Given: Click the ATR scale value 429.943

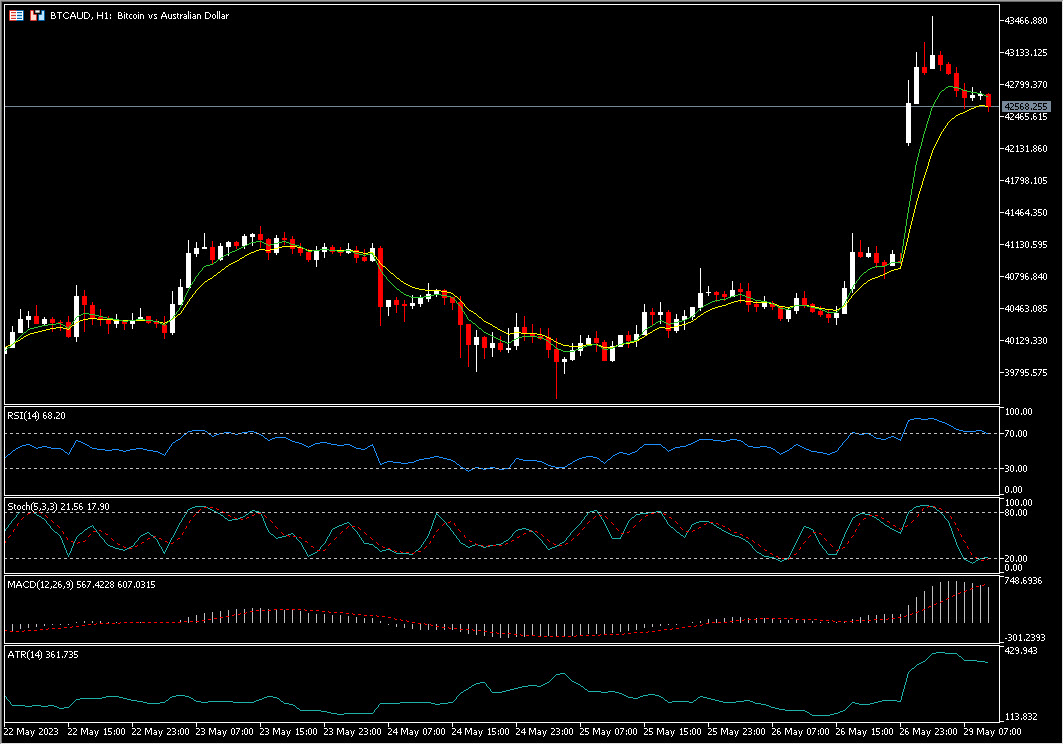Looking at the screenshot, I should click(x=1022, y=651).
